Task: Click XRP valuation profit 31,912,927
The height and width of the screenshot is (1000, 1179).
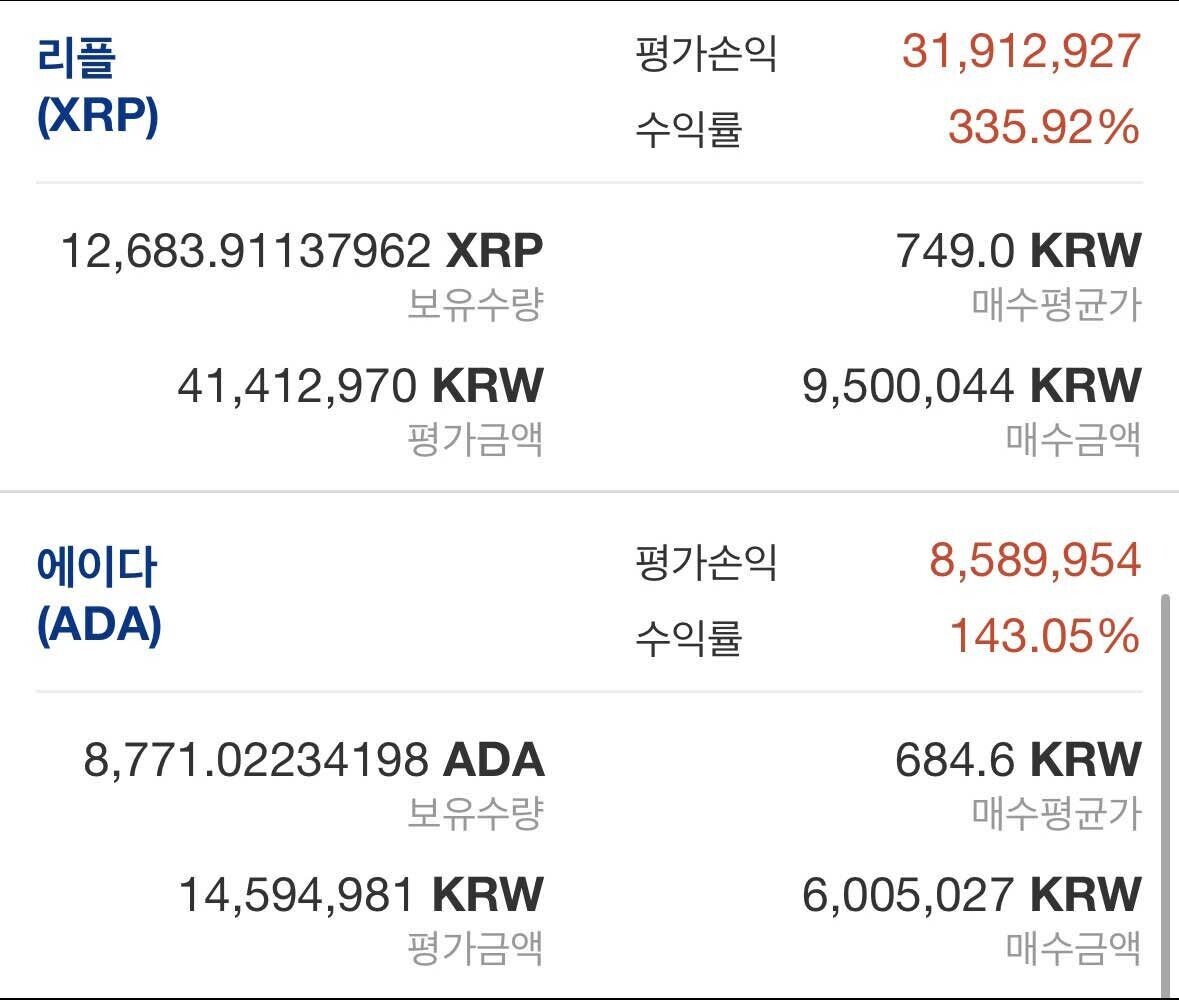Action: 1020,51
